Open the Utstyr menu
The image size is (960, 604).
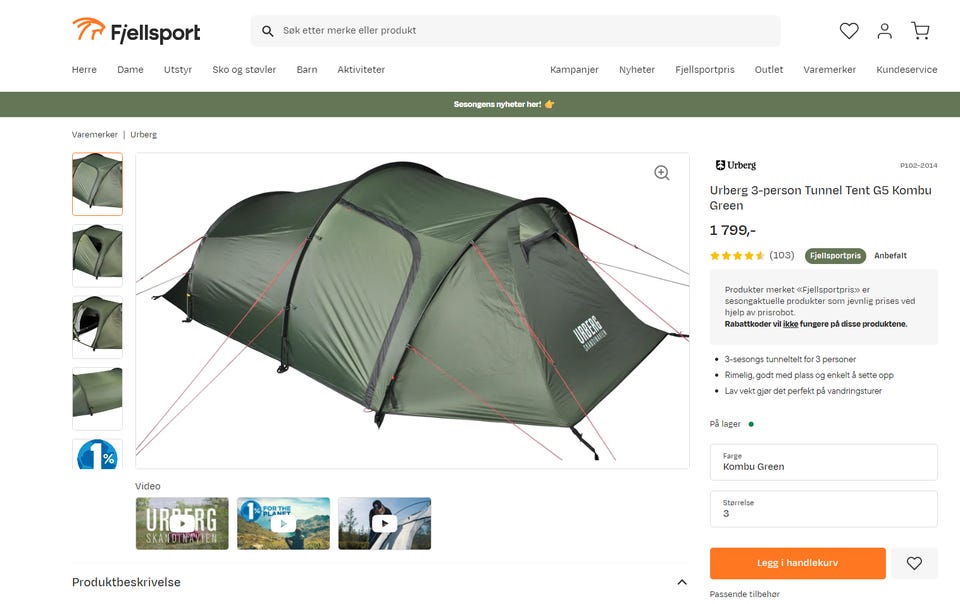click(x=178, y=70)
